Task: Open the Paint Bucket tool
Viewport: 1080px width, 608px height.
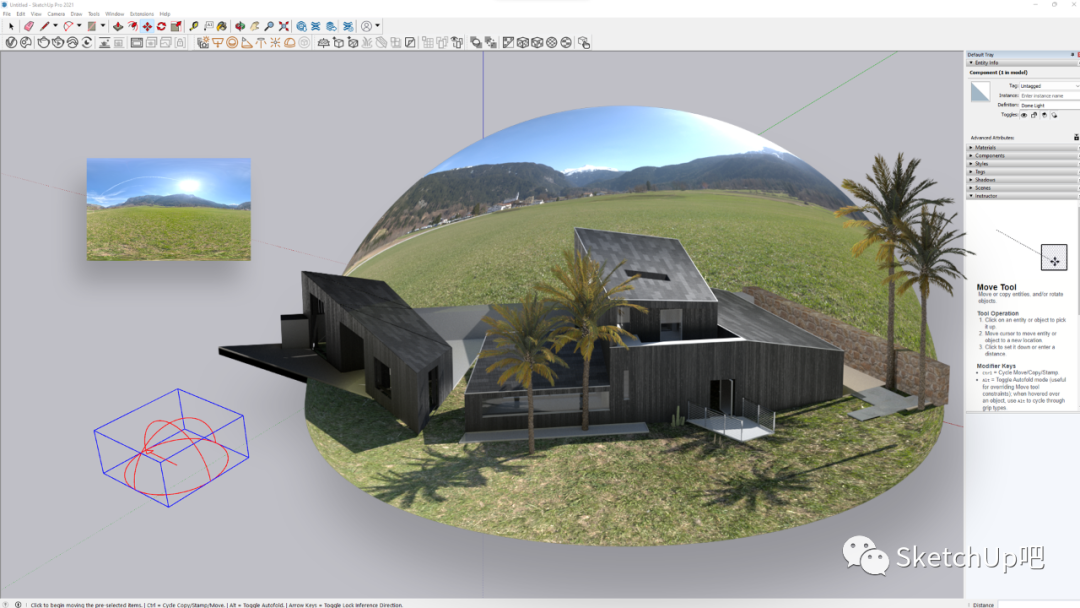Action: click(222, 26)
